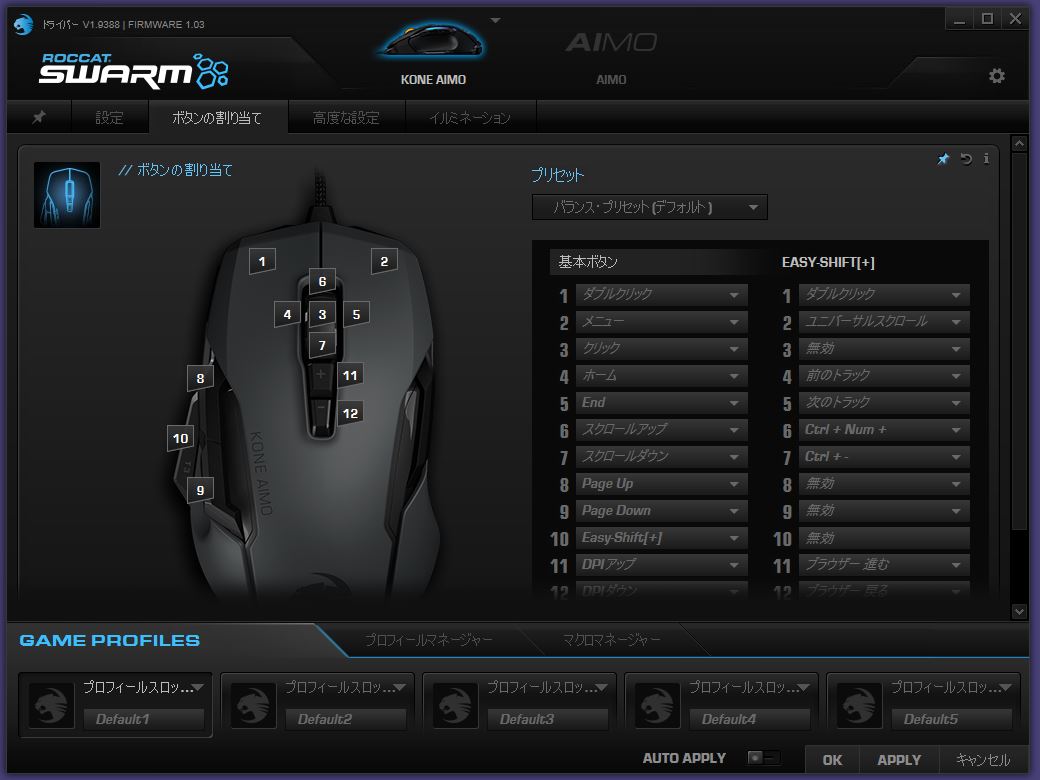The height and width of the screenshot is (780, 1040).
Task: Select mouse button marker 11
Action: coord(350,375)
